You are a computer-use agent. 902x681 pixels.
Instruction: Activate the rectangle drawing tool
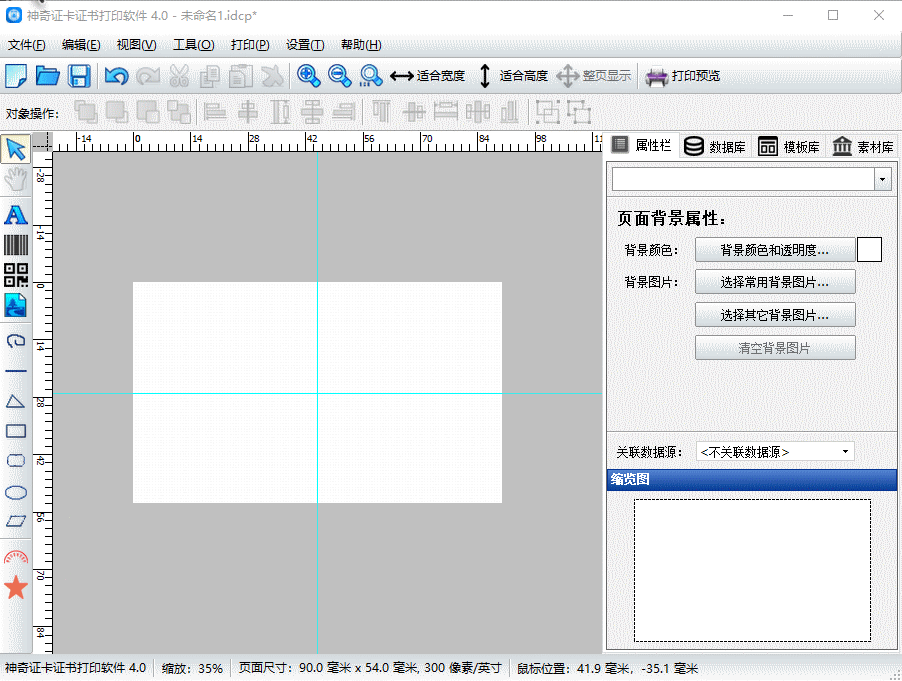[15, 431]
